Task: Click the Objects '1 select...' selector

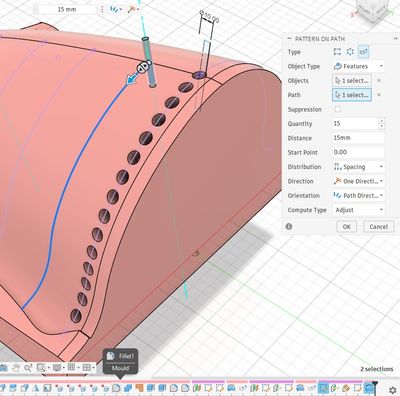Action: [352, 80]
